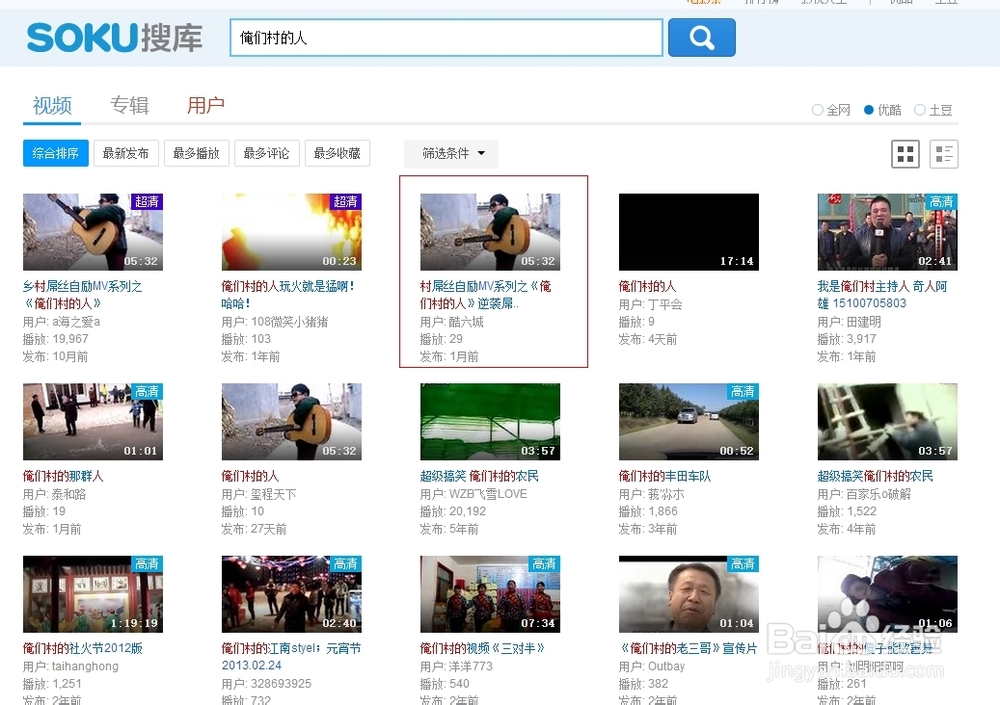Sort results by 最多收藏
1000x705 pixels.
point(337,153)
